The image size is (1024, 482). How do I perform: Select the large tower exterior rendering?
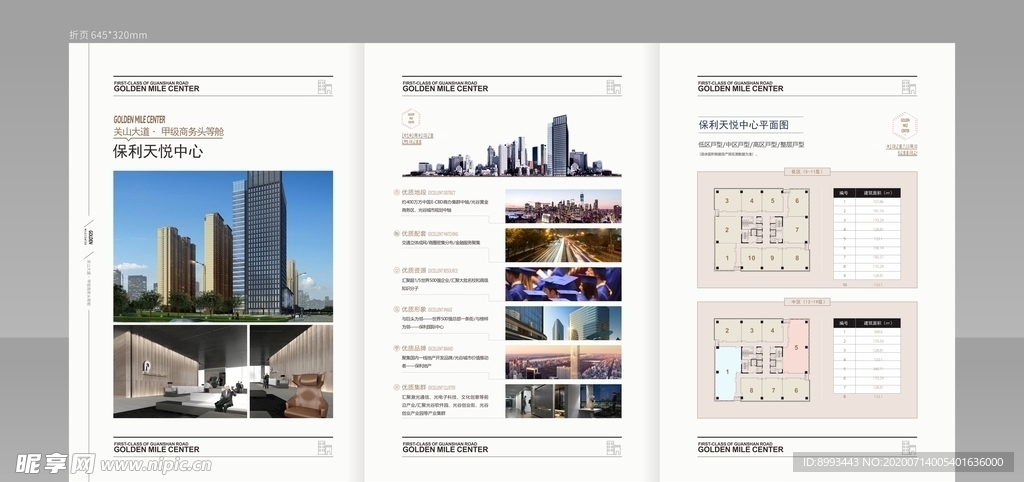click(223, 244)
